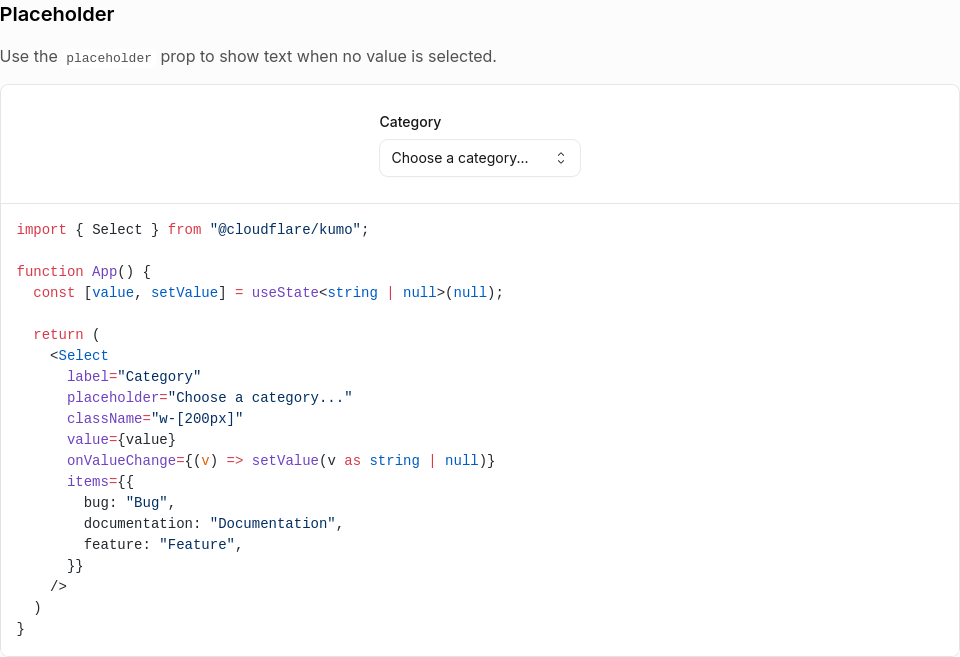This screenshot has width=960, height=657.
Task: Click the Placeholder section heading
Action: pos(57,14)
